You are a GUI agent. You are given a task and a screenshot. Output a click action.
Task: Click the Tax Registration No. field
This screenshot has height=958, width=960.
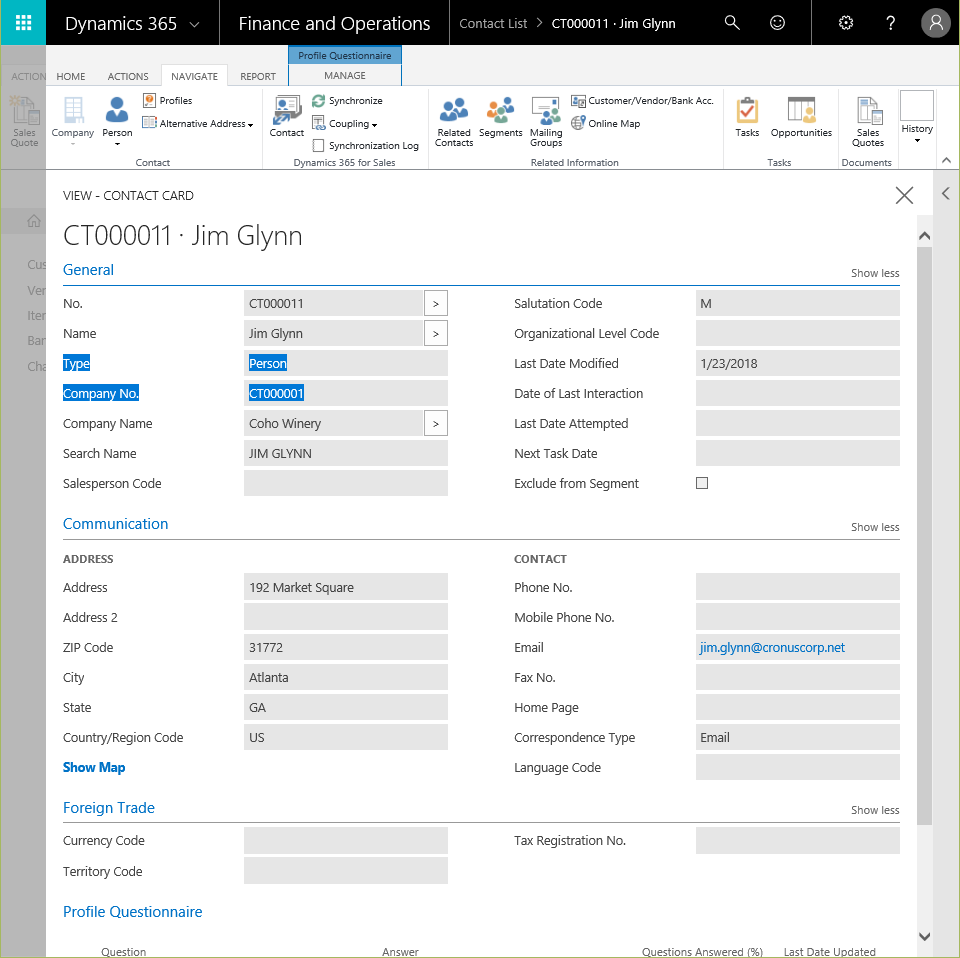(x=797, y=840)
